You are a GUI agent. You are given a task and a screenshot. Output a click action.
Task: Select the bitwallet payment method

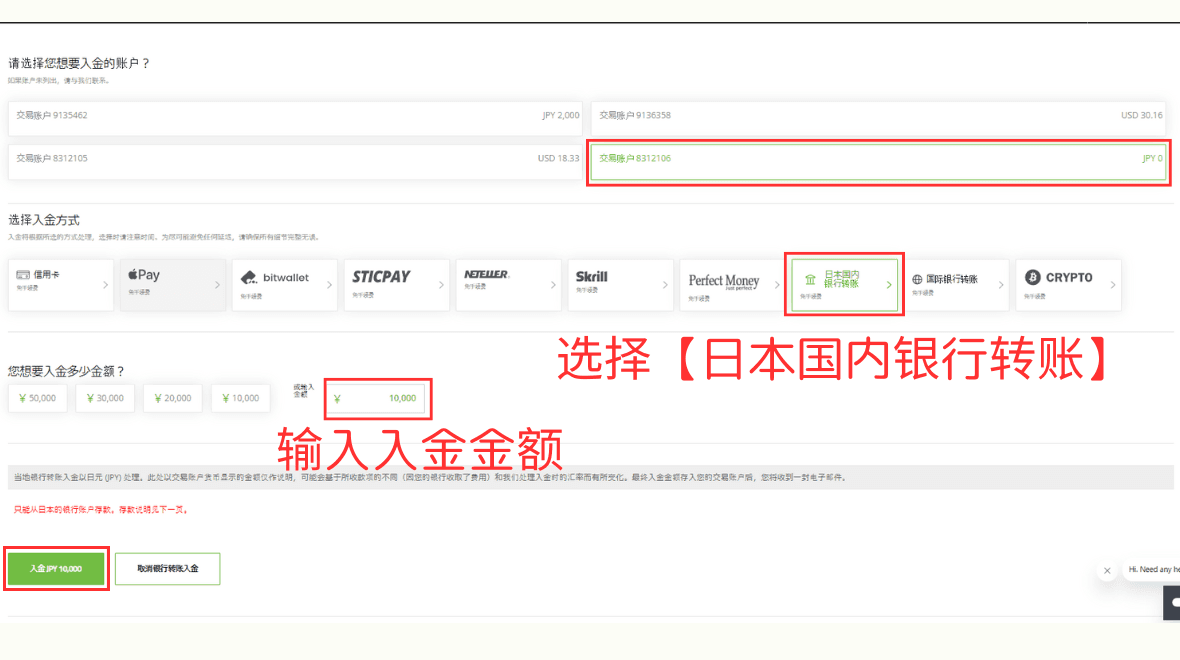(x=284, y=284)
